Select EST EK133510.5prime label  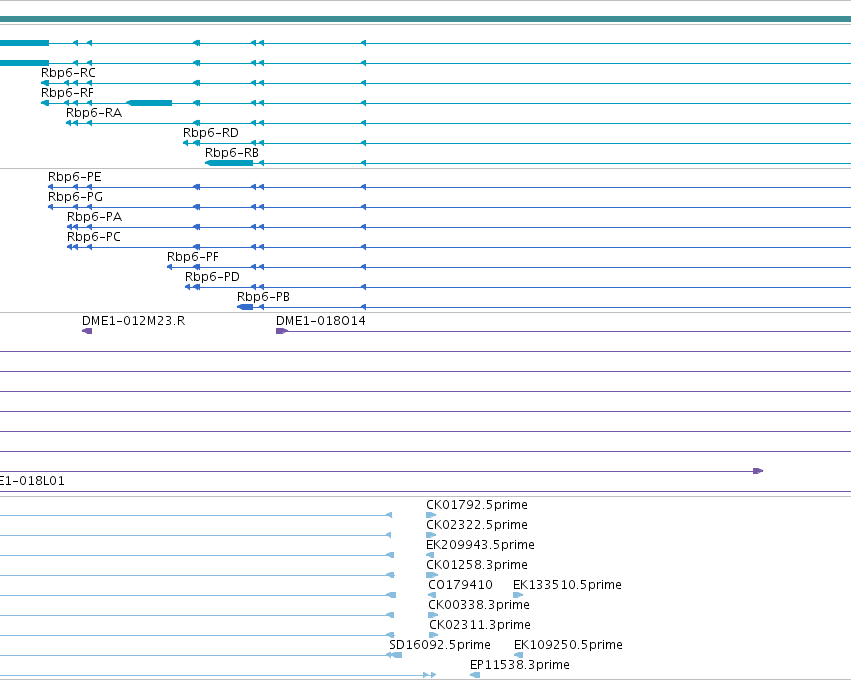[x=567, y=585]
